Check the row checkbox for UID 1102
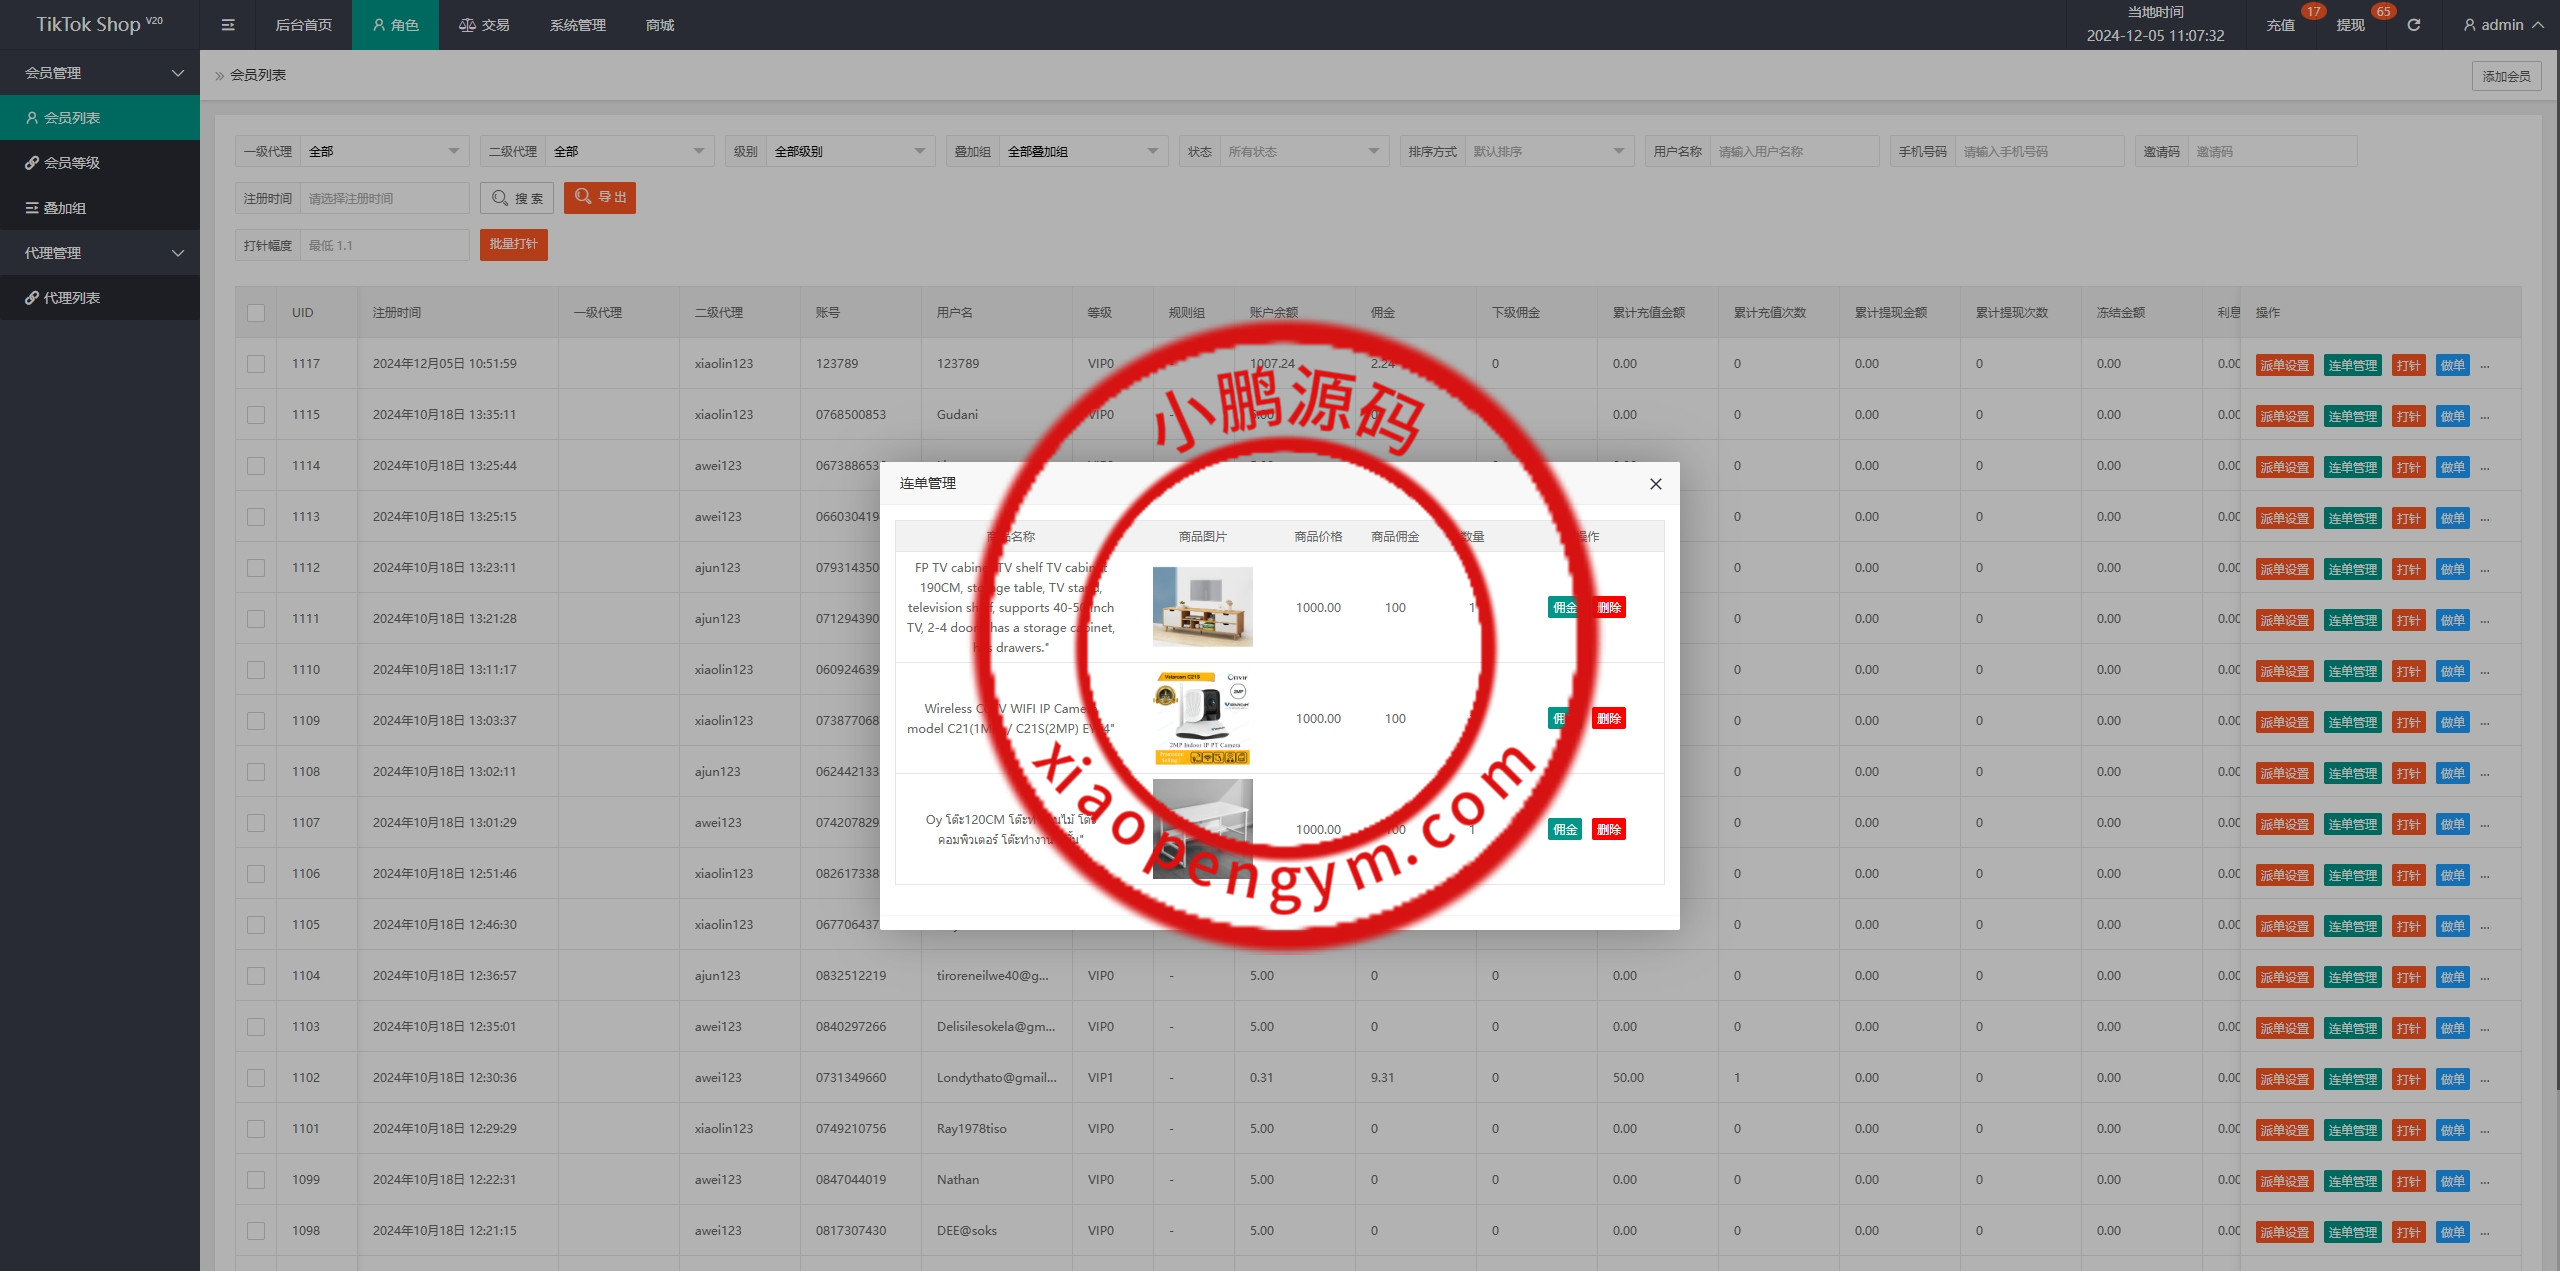 tap(256, 1078)
